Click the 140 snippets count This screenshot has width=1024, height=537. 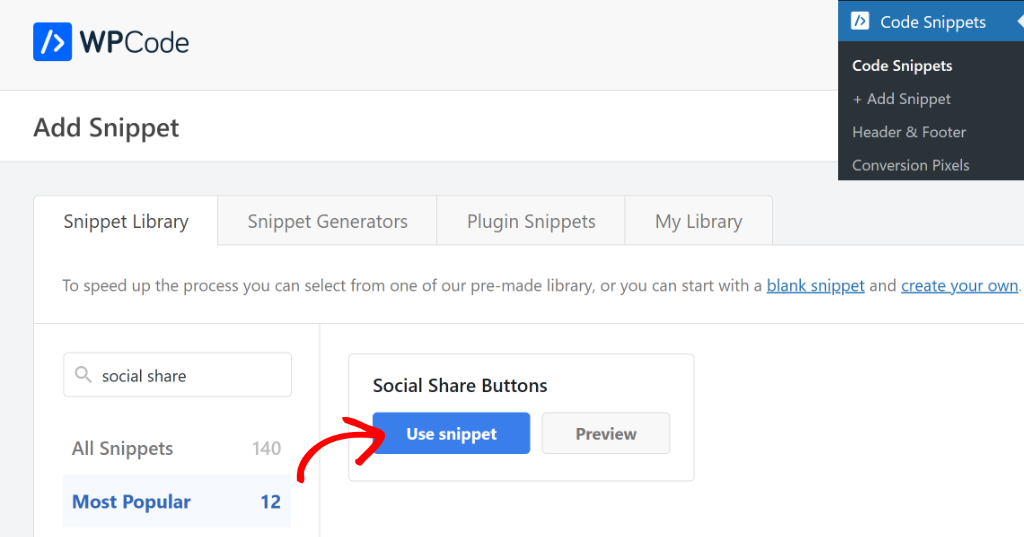pos(266,448)
